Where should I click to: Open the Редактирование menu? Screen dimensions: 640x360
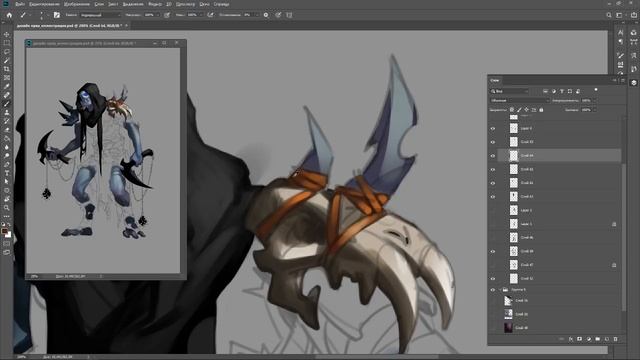[44, 4]
